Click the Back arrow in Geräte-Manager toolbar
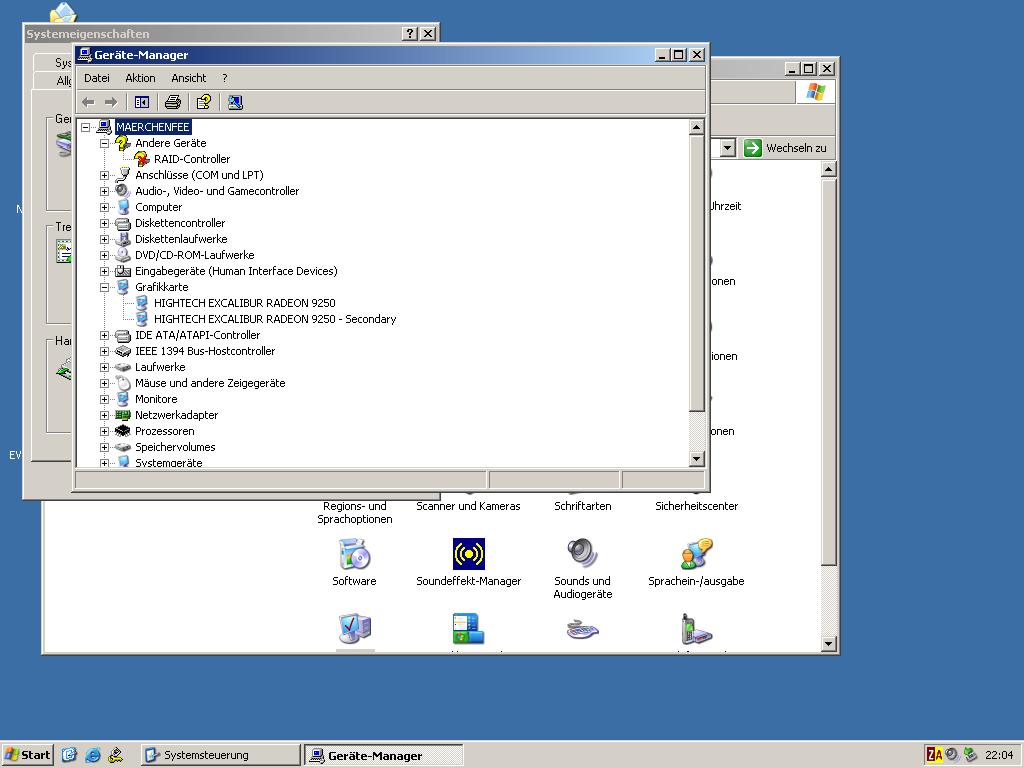1024x768 pixels. pos(89,102)
